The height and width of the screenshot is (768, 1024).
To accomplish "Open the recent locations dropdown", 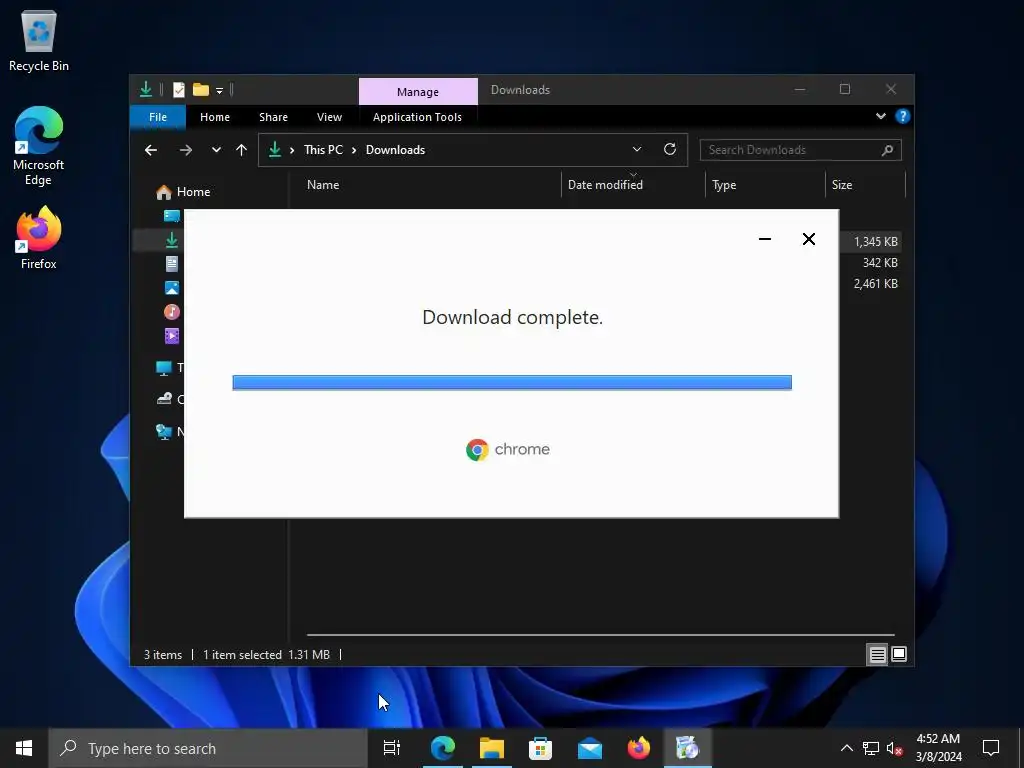I will click(216, 150).
